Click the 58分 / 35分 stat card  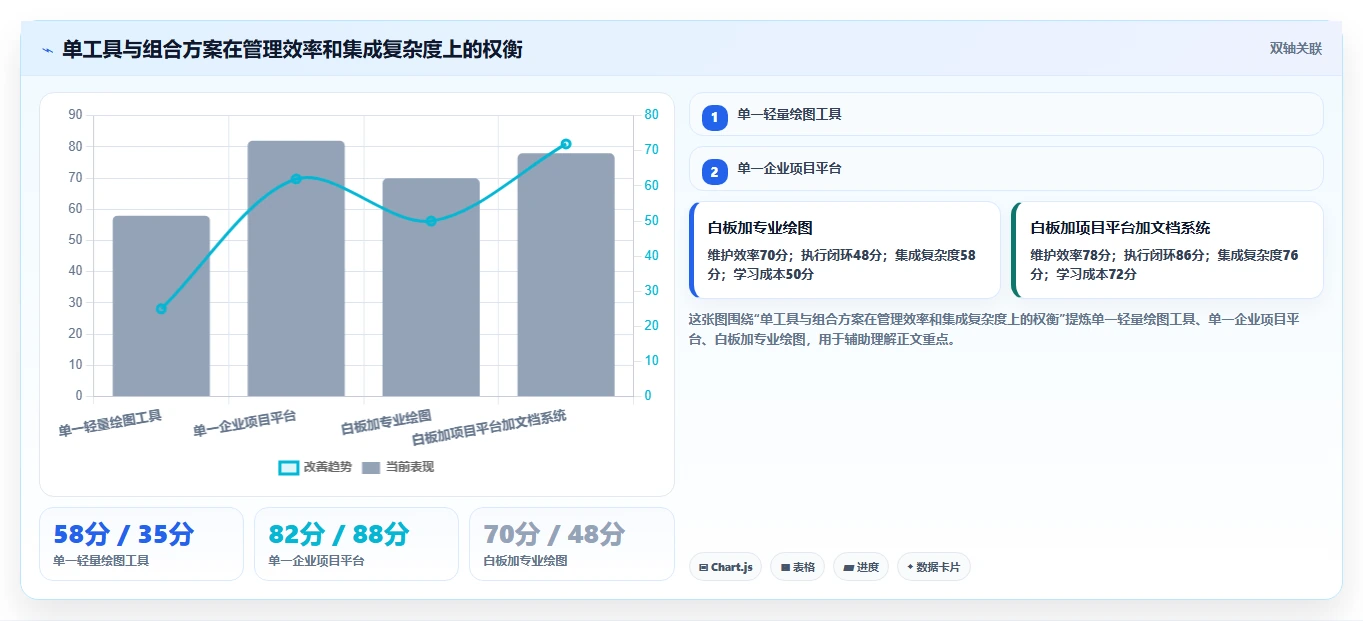pyautogui.click(x=141, y=544)
